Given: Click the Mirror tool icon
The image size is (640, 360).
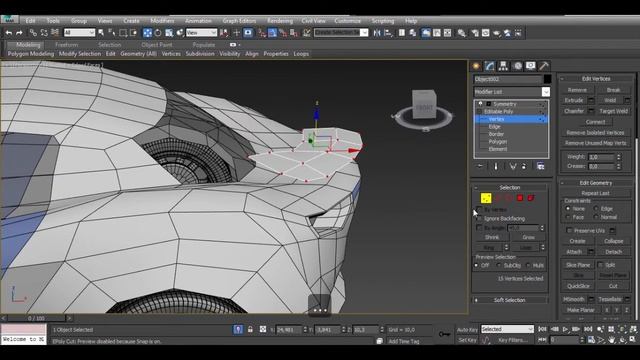Looking at the screenshot, I should [x=377, y=33].
